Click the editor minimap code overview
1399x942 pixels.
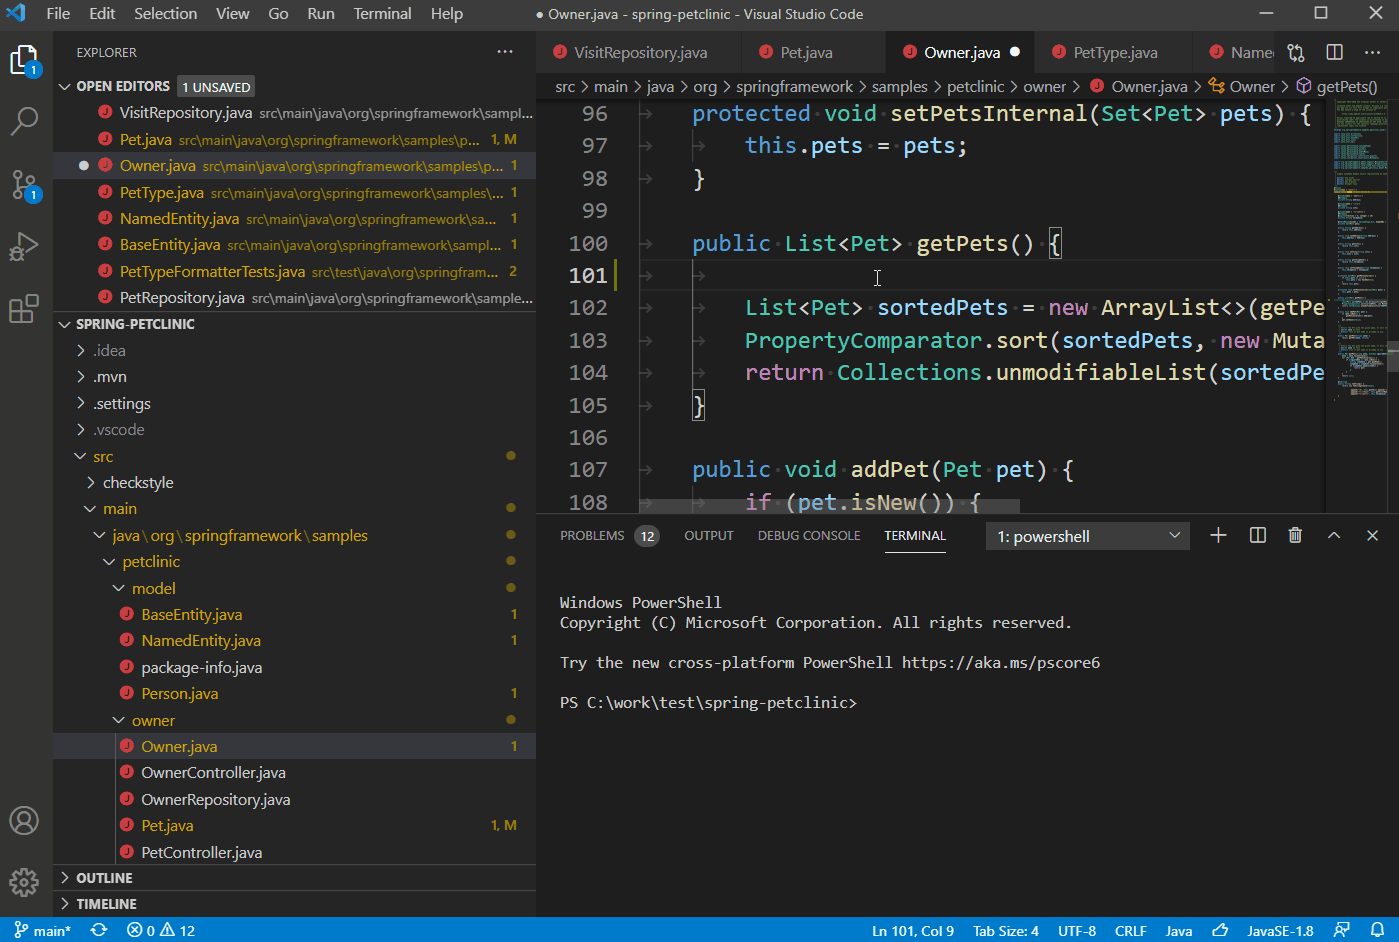click(1361, 250)
